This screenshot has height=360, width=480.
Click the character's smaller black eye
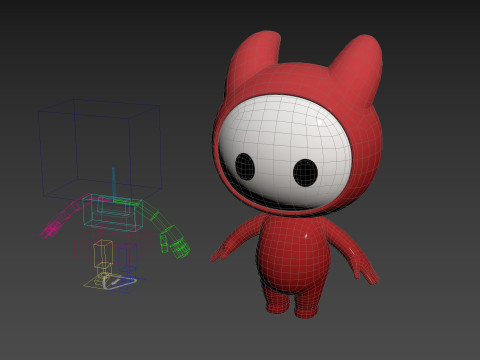(x=245, y=167)
